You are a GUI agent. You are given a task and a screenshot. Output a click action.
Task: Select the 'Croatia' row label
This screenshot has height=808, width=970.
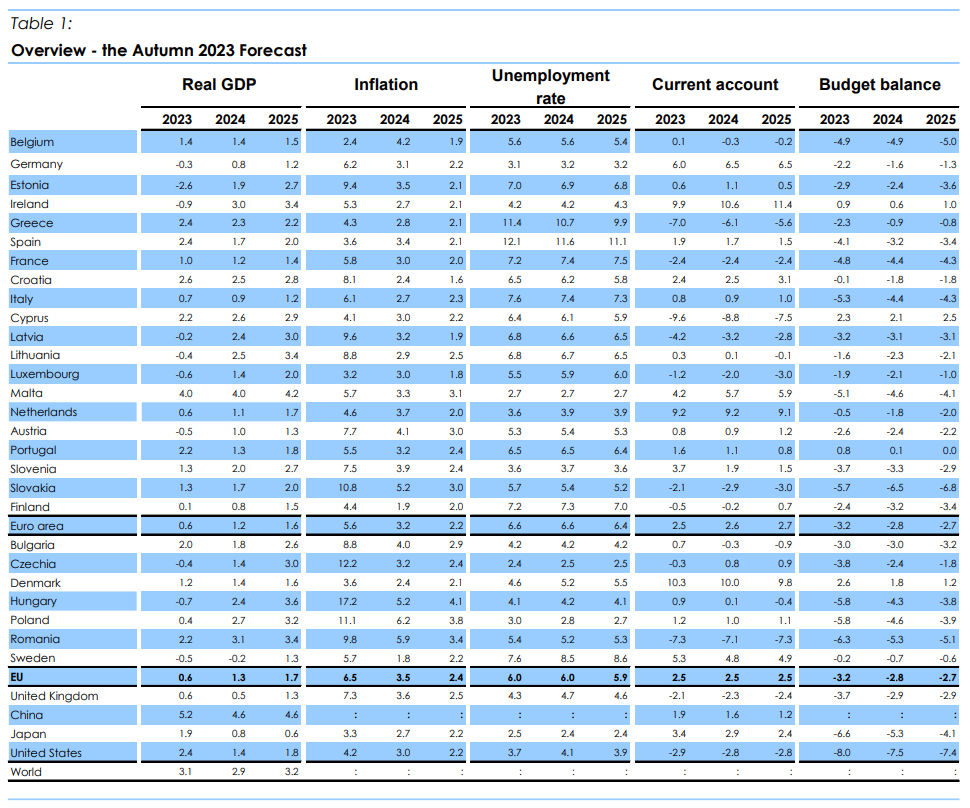tap(31, 280)
